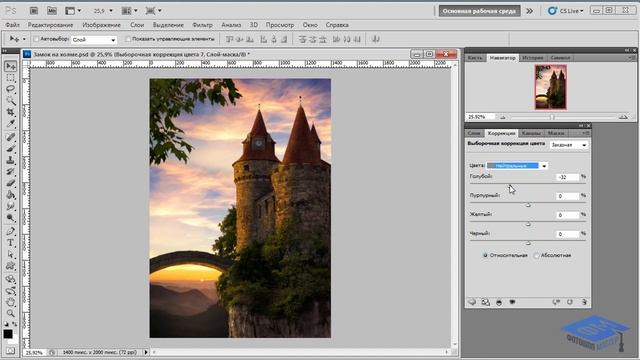Open the Редактирование menu

tap(50, 25)
